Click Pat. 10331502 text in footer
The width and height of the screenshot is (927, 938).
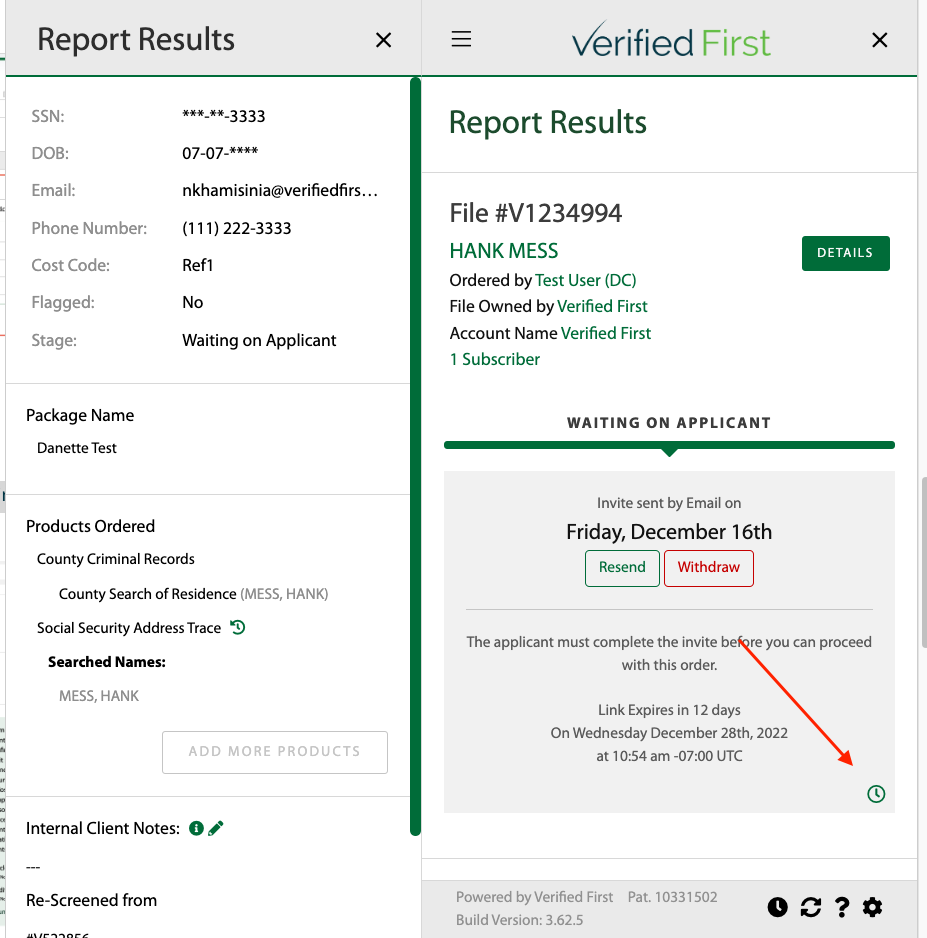(672, 897)
